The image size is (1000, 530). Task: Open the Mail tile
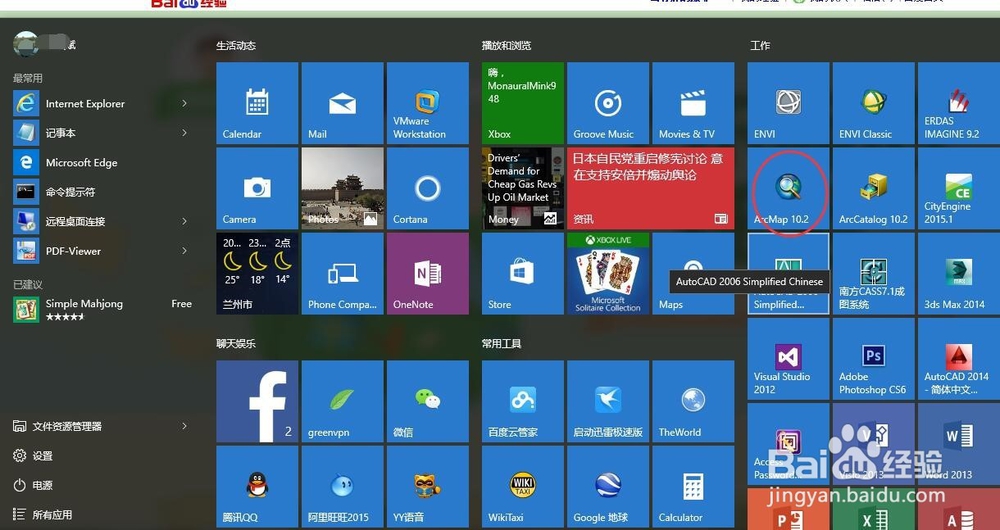(x=342, y=103)
